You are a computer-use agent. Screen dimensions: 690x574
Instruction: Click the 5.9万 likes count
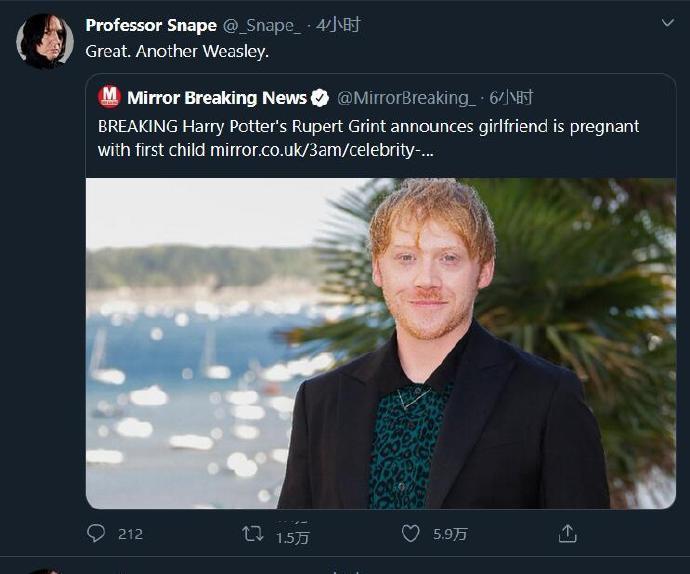point(450,534)
